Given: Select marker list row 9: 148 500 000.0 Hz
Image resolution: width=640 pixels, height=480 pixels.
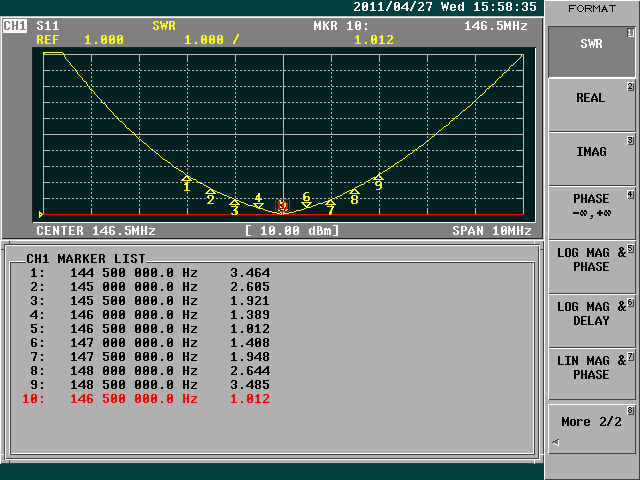Looking at the screenshot, I should (150, 385).
